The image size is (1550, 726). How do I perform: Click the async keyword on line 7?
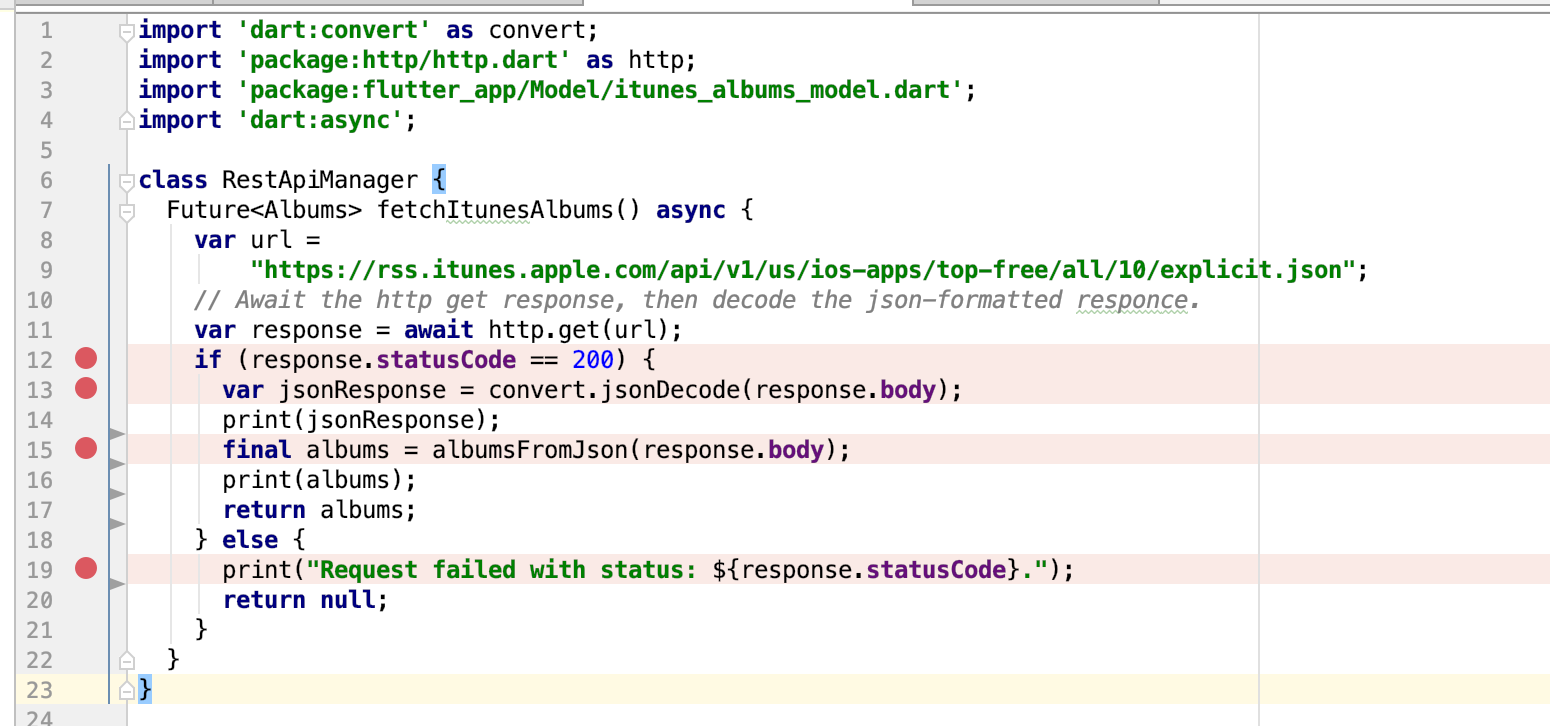pos(691,210)
